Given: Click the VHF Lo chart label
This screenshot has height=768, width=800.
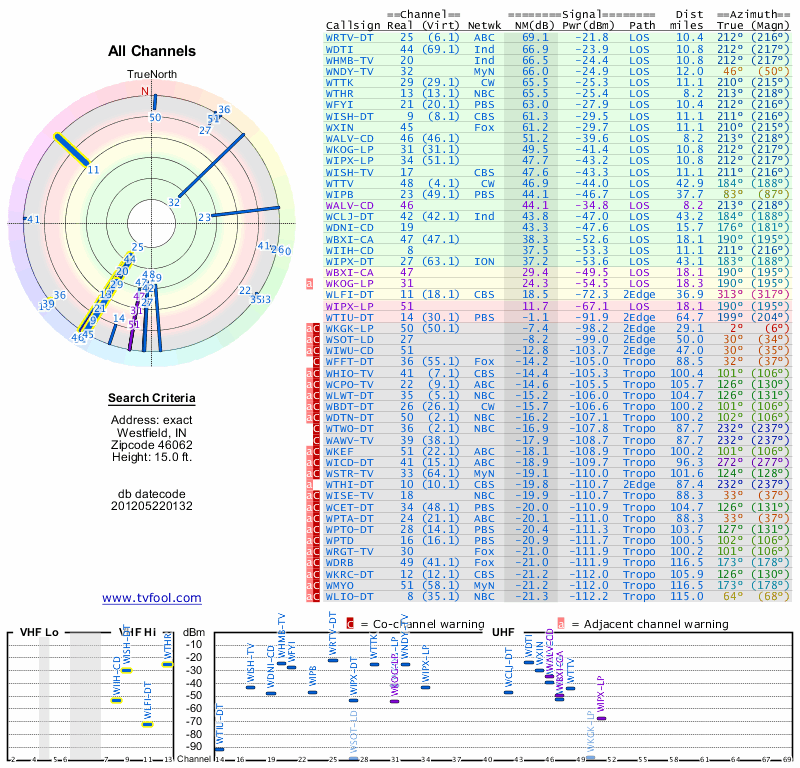Looking at the screenshot, I should pos(39,632).
